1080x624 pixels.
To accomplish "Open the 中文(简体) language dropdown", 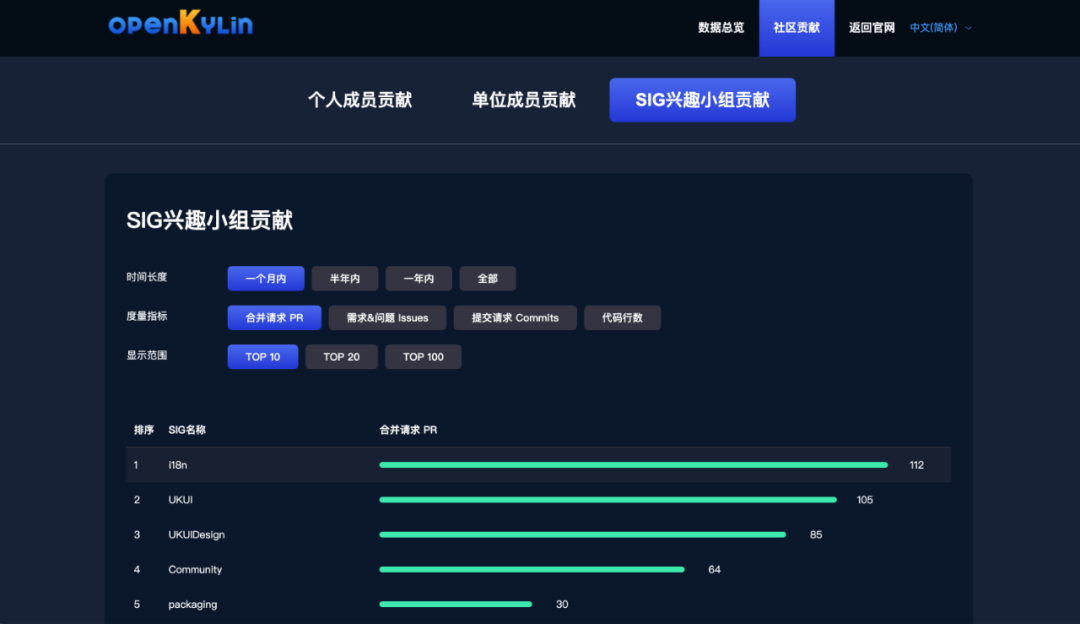I will coord(938,27).
